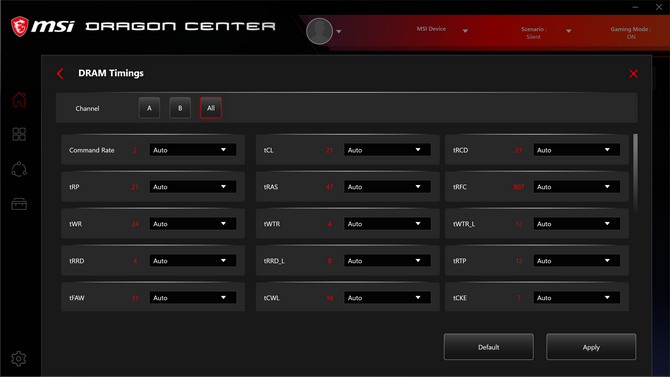Click the DRAM Timings title
Viewport: 670px width, 377px height.
click(x=111, y=73)
